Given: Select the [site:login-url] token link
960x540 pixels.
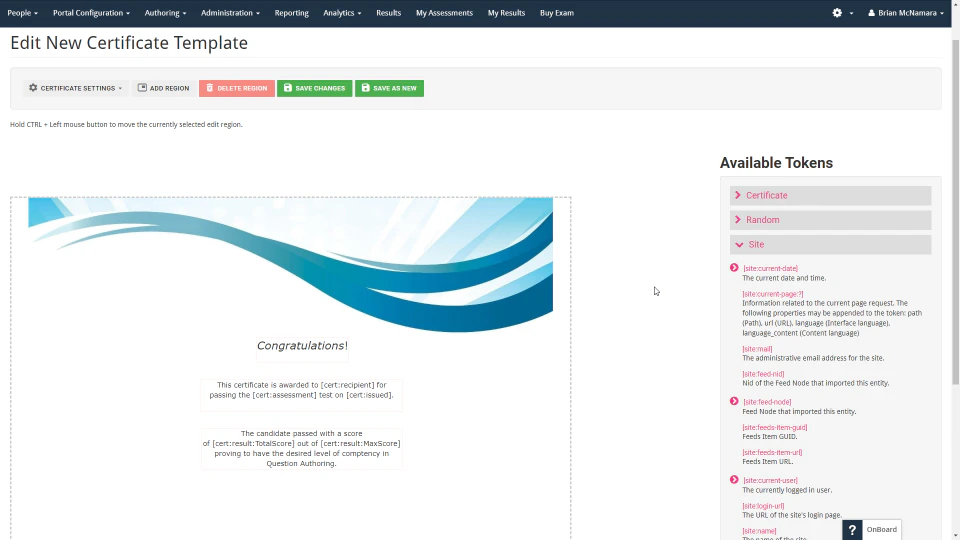Looking at the screenshot, I should pyautogui.click(x=763, y=506).
